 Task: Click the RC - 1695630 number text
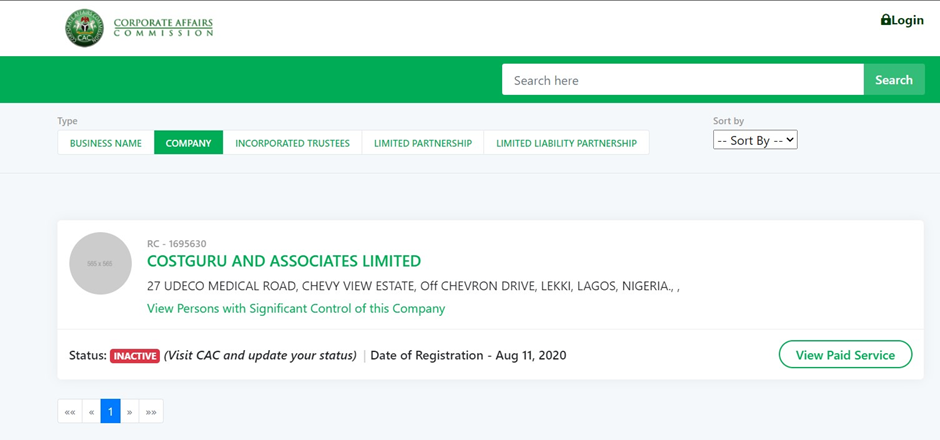177,243
